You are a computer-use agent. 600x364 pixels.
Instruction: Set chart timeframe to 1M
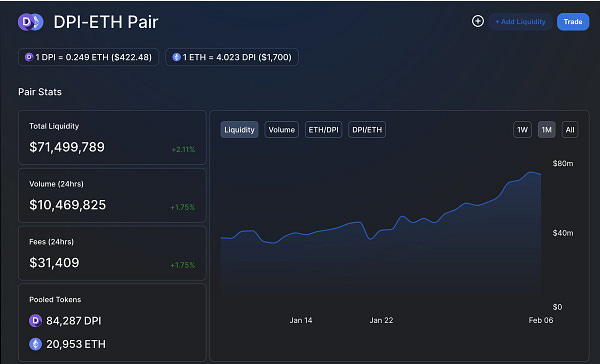[546, 130]
